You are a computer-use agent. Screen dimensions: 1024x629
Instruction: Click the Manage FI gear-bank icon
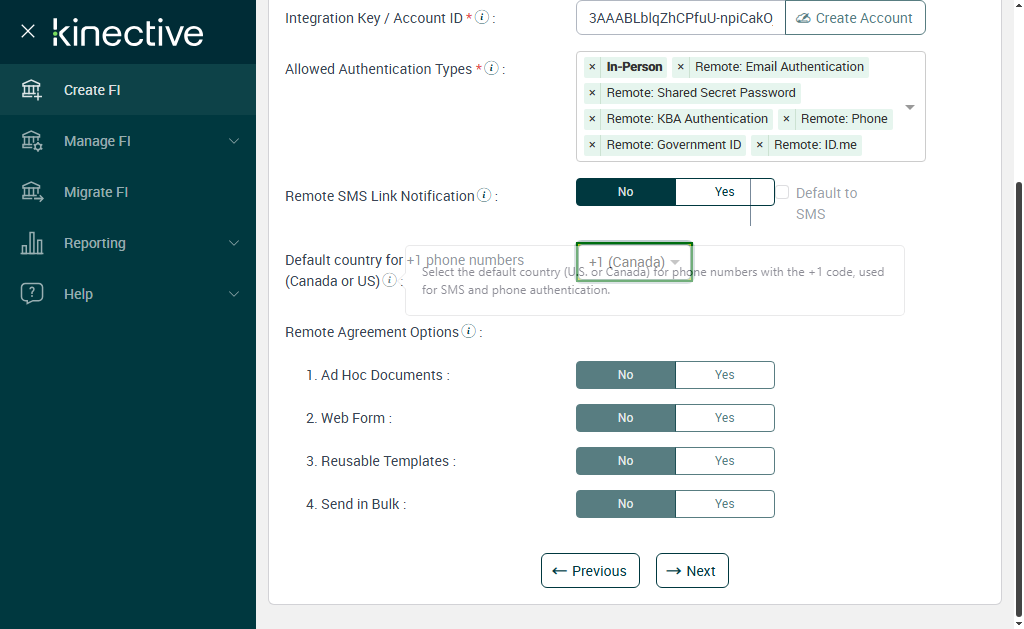tap(32, 141)
